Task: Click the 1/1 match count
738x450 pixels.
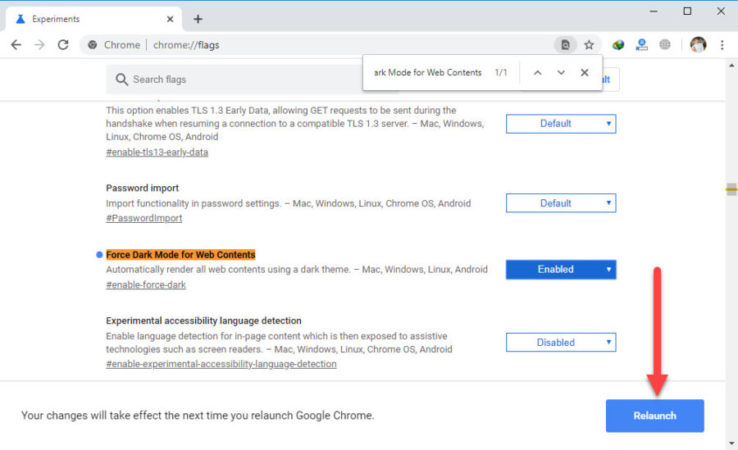Action: click(x=501, y=72)
